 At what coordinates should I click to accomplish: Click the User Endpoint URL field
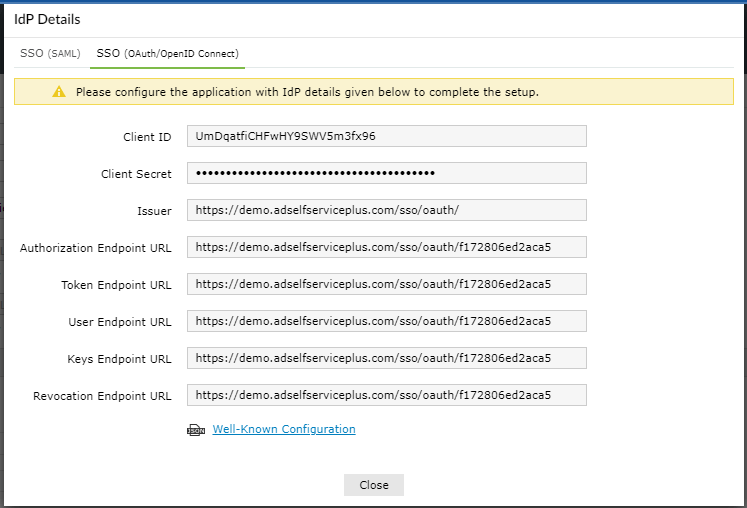386,321
